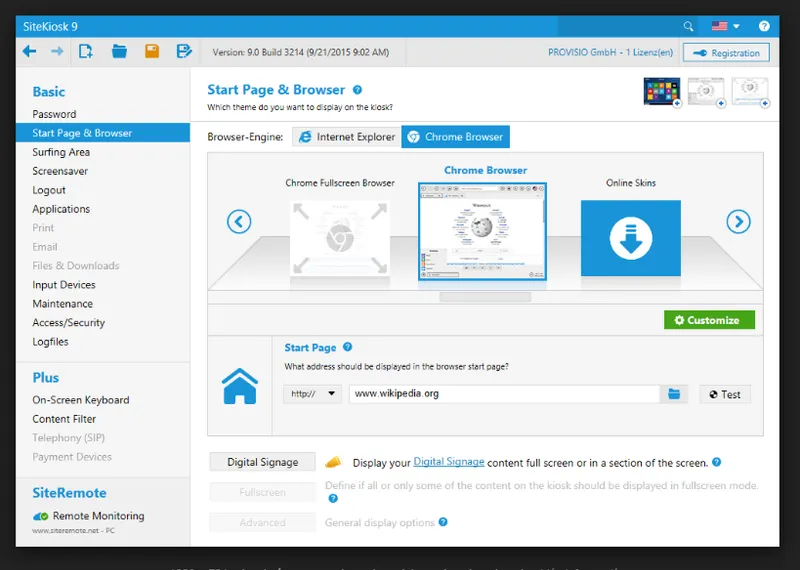The height and width of the screenshot is (570, 800).
Task: Click the orange signage icon
Action: coord(333,462)
